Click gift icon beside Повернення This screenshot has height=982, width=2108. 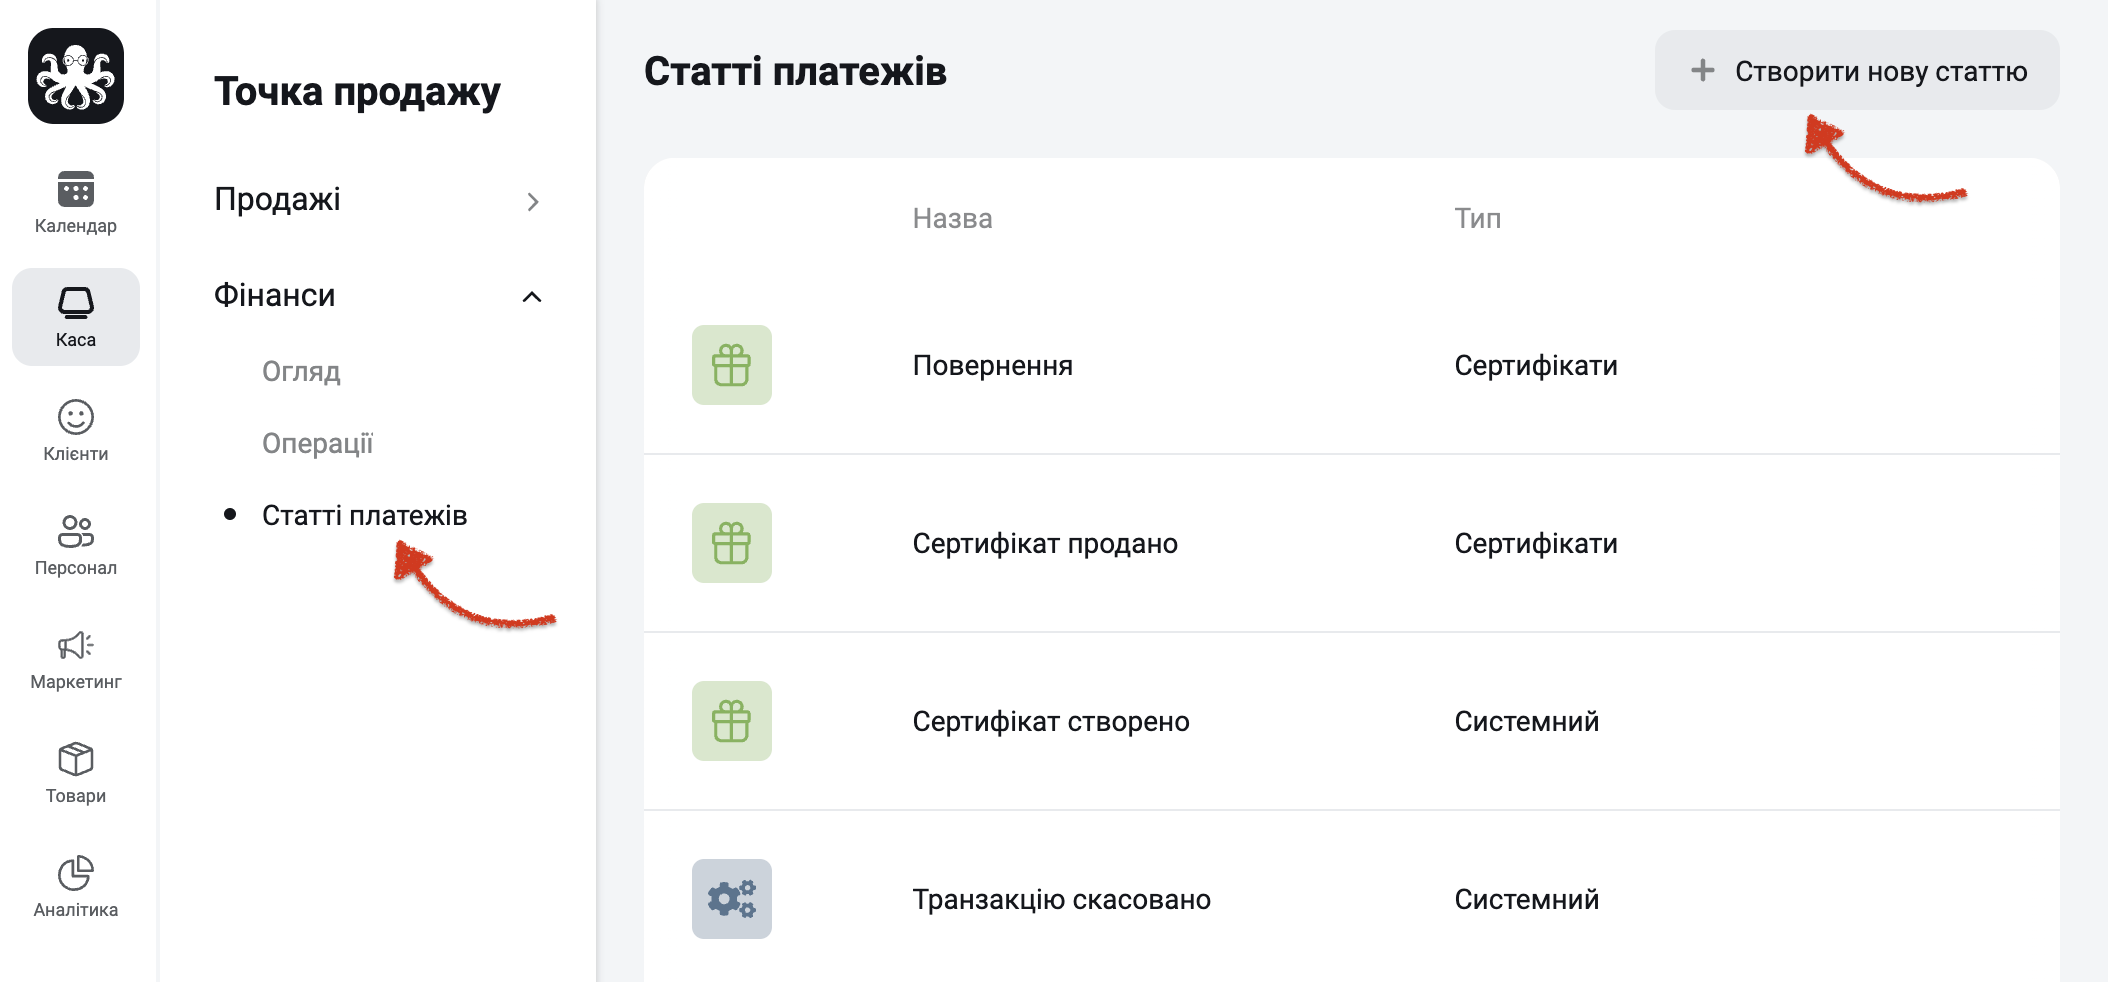coord(732,365)
